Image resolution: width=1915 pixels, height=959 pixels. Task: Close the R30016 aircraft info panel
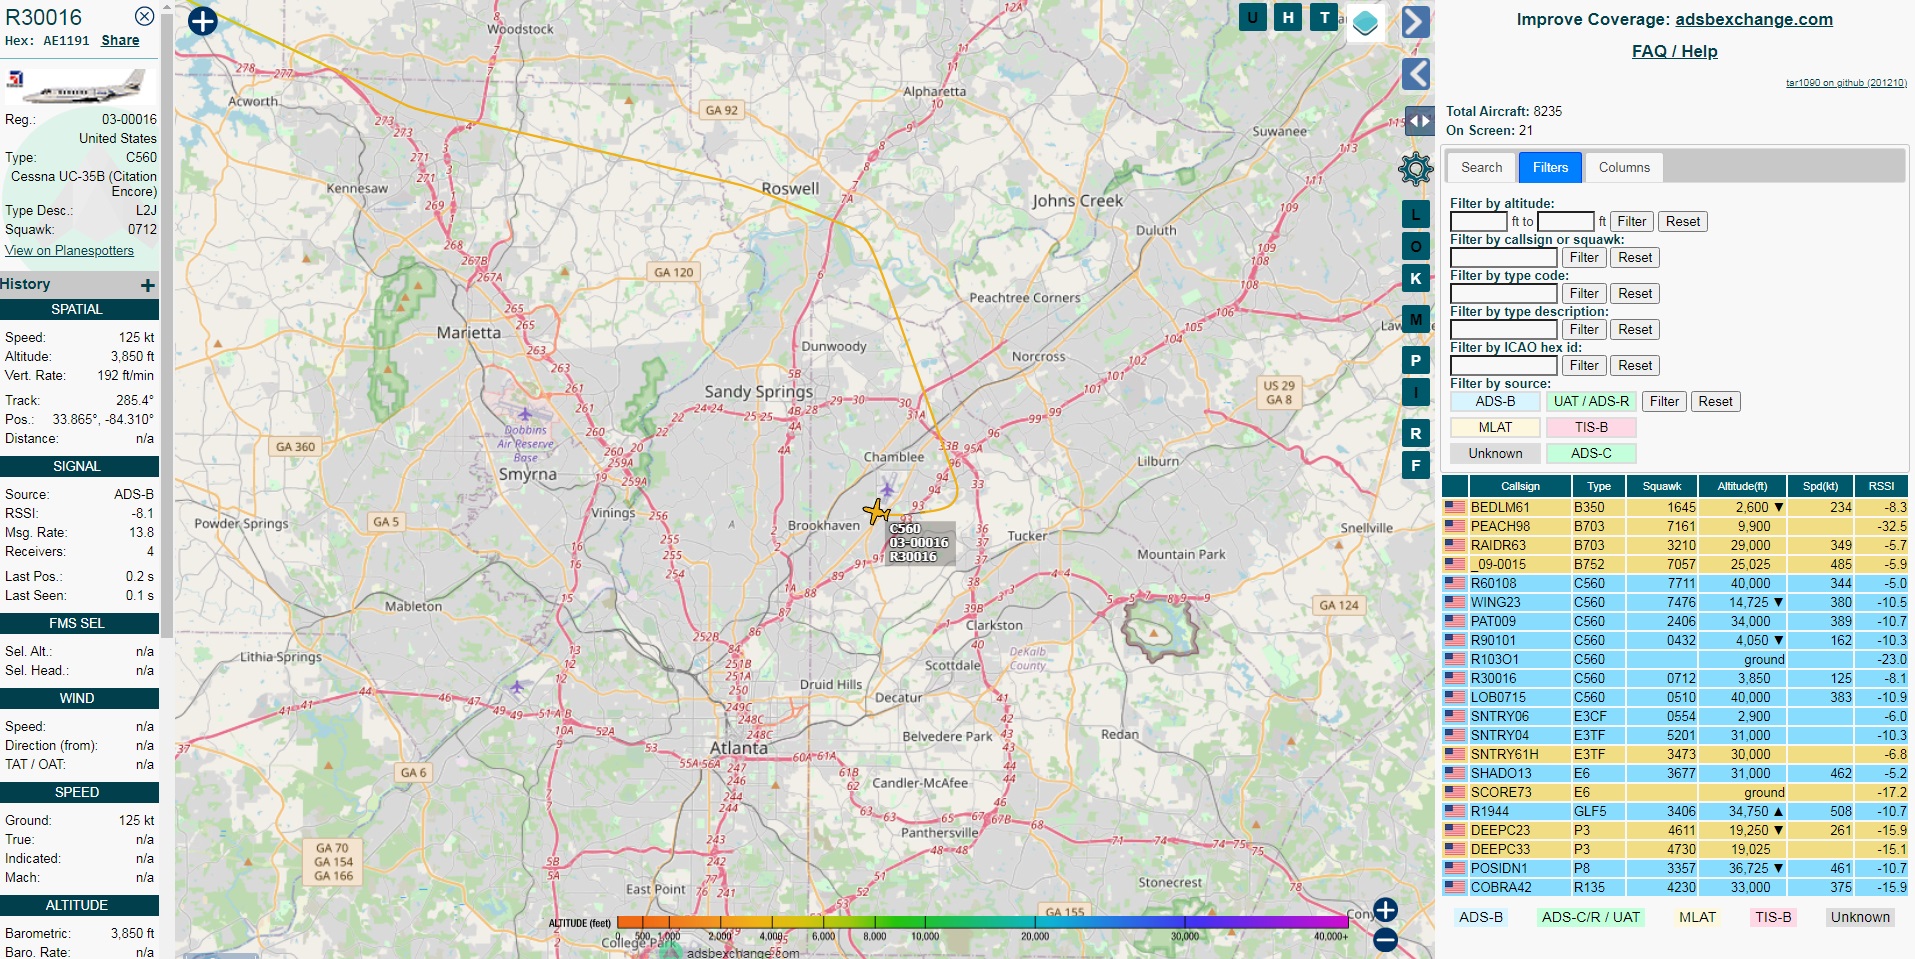tap(145, 16)
